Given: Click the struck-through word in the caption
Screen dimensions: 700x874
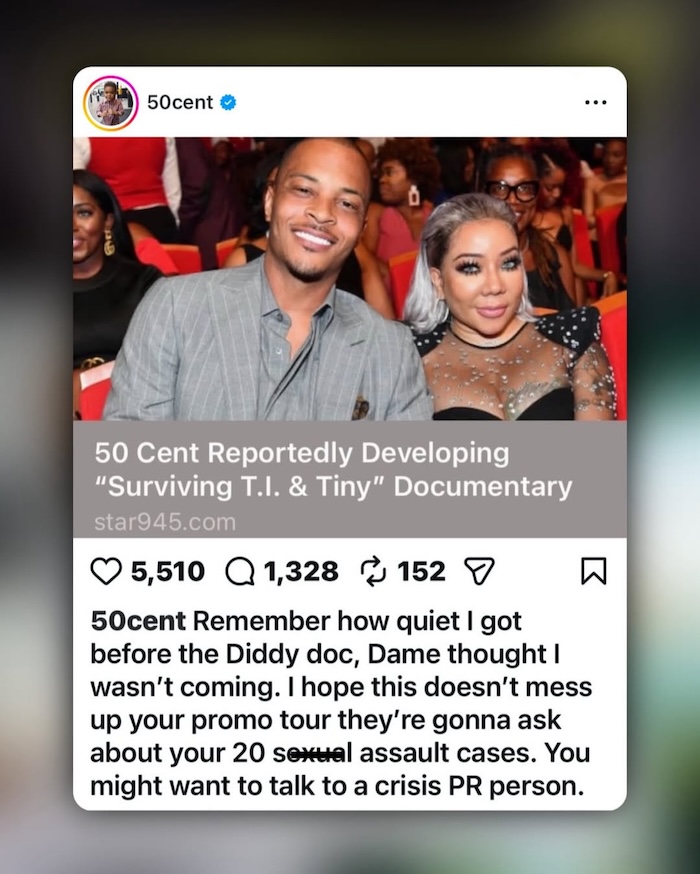Looking at the screenshot, I should coord(313,753).
